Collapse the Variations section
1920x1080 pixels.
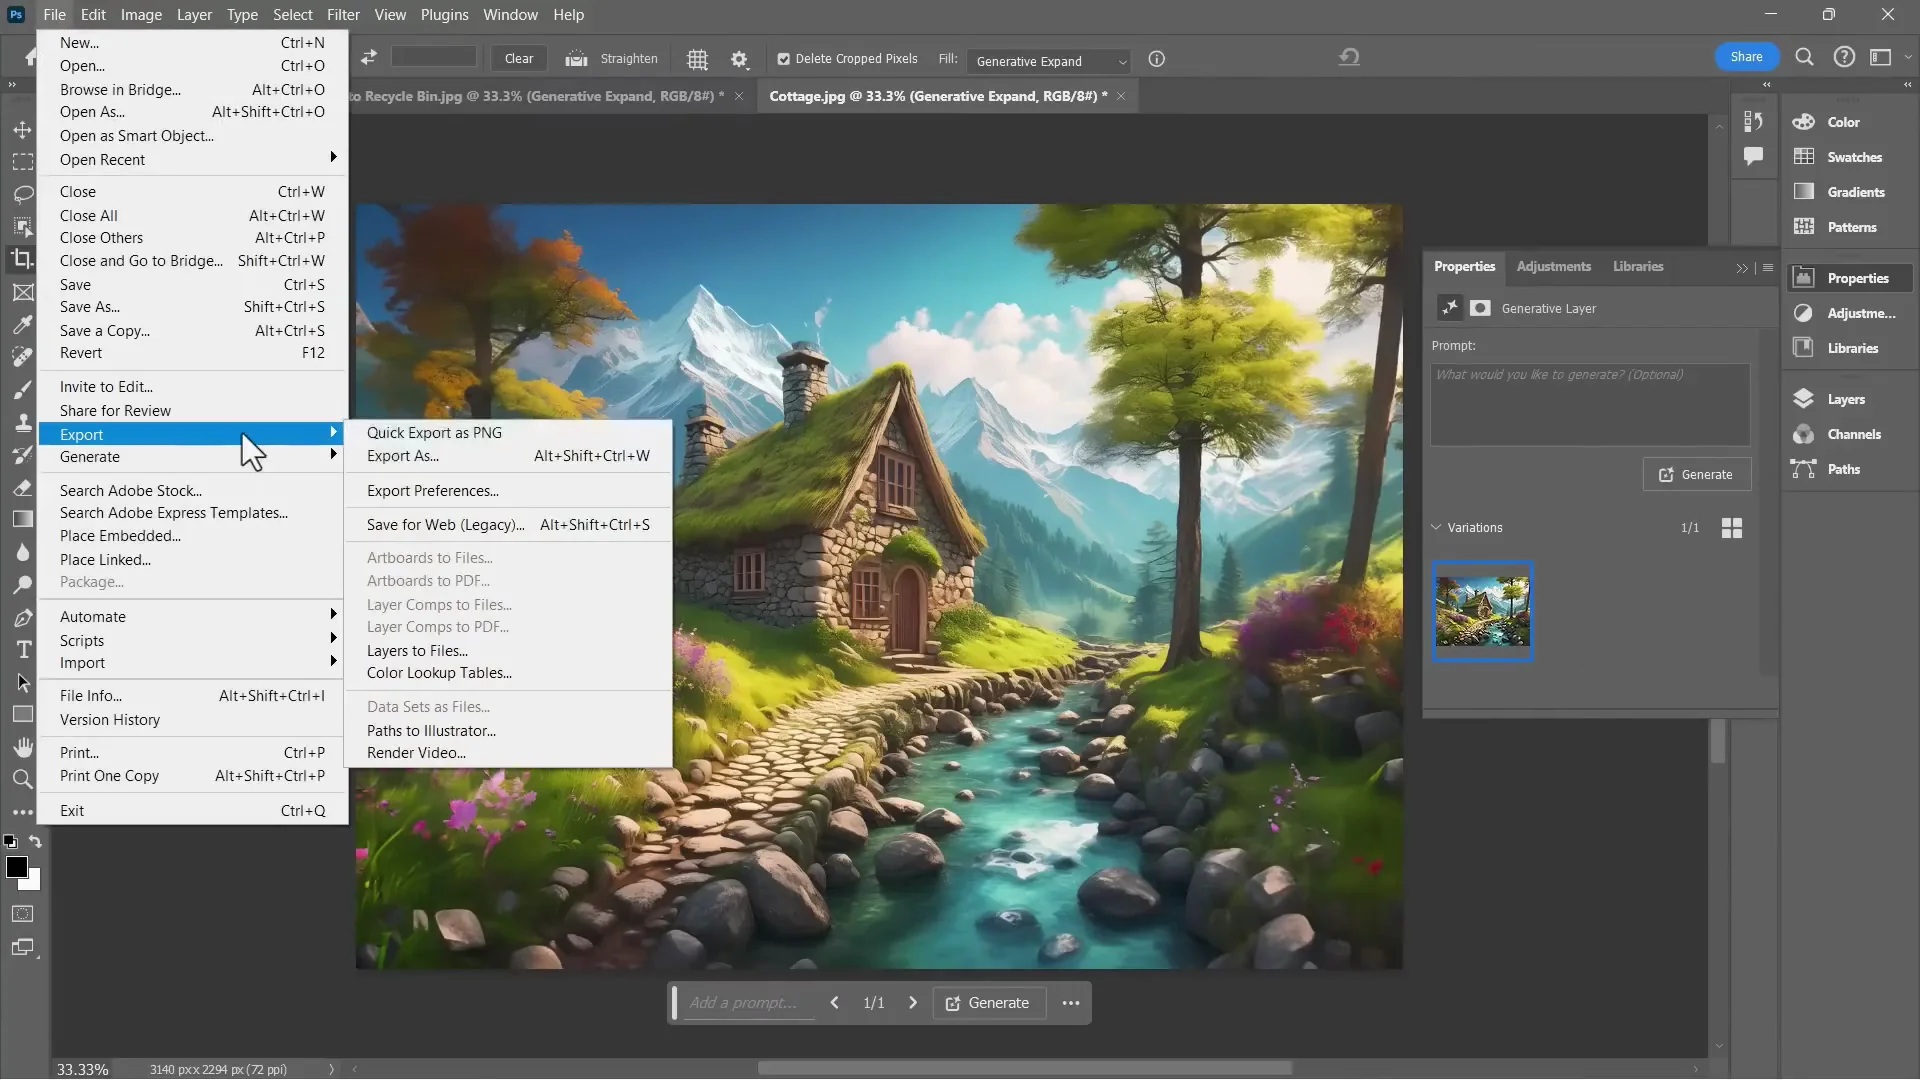point(1437,527)
